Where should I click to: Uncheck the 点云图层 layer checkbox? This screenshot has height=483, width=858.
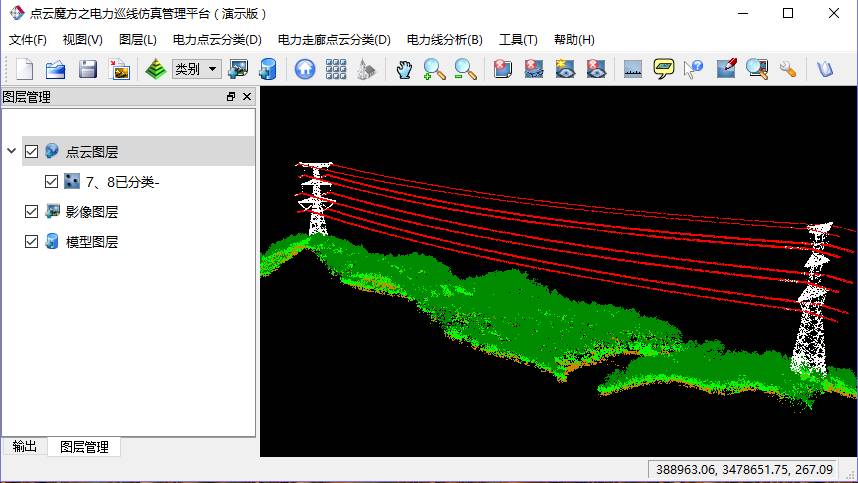(x=32, y=152)
